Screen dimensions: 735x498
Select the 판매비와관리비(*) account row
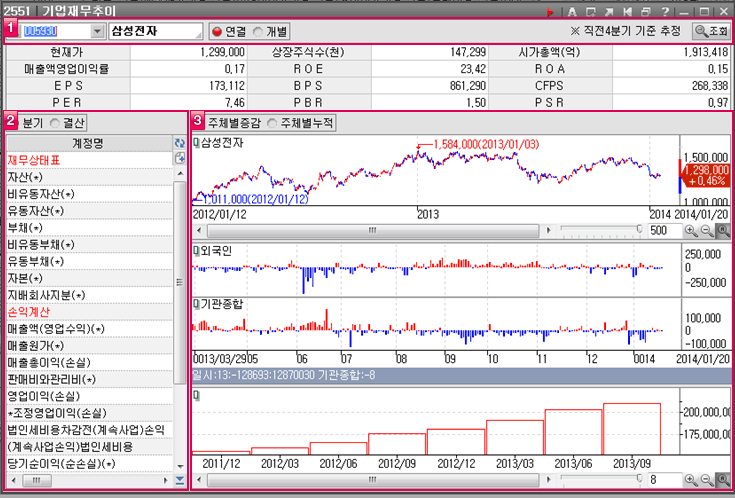coord(89,380)
